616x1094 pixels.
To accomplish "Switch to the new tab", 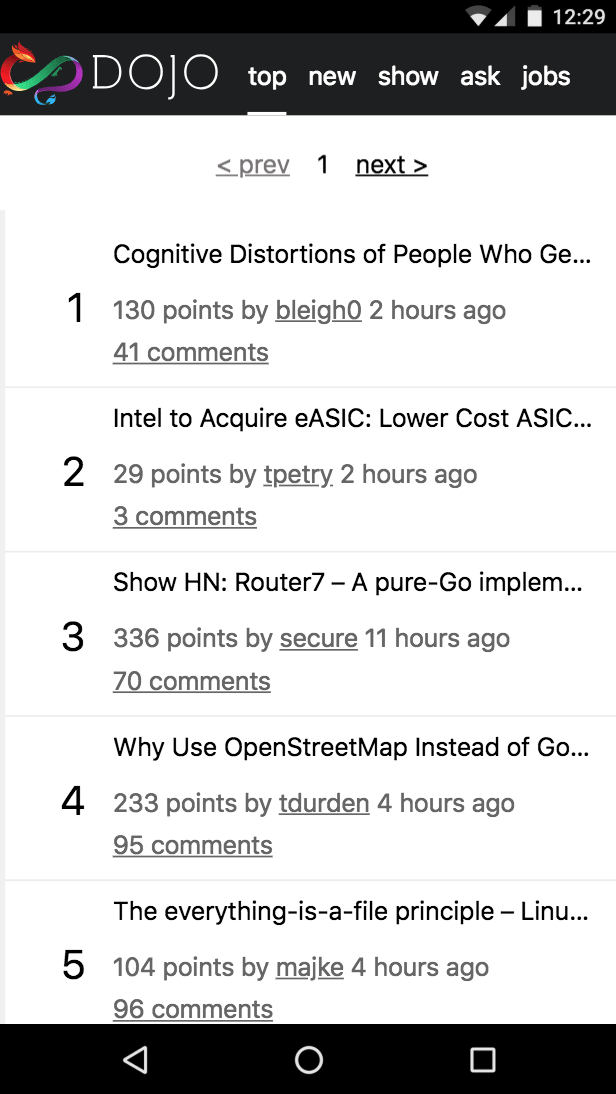I will (x=332, y=76).
